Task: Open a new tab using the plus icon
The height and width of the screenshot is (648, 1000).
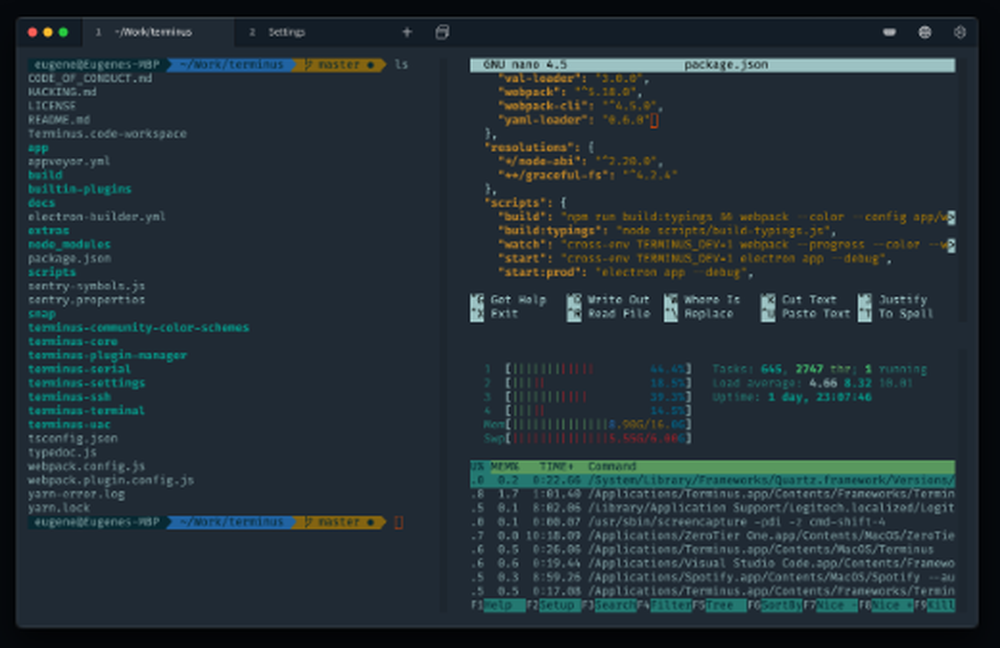Action: (x=407, y=31)
